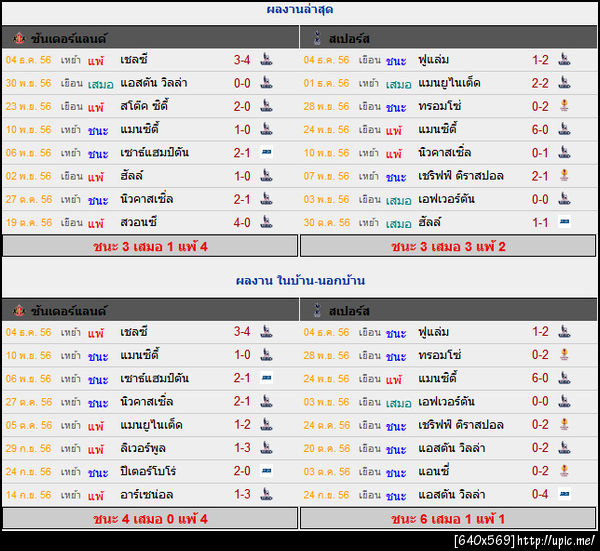Click cup icon in เซาธ์แฮมป์ตัน row under ผลงานล่าสุด
Screen dimensions: 600x551
tap(267, 152)
